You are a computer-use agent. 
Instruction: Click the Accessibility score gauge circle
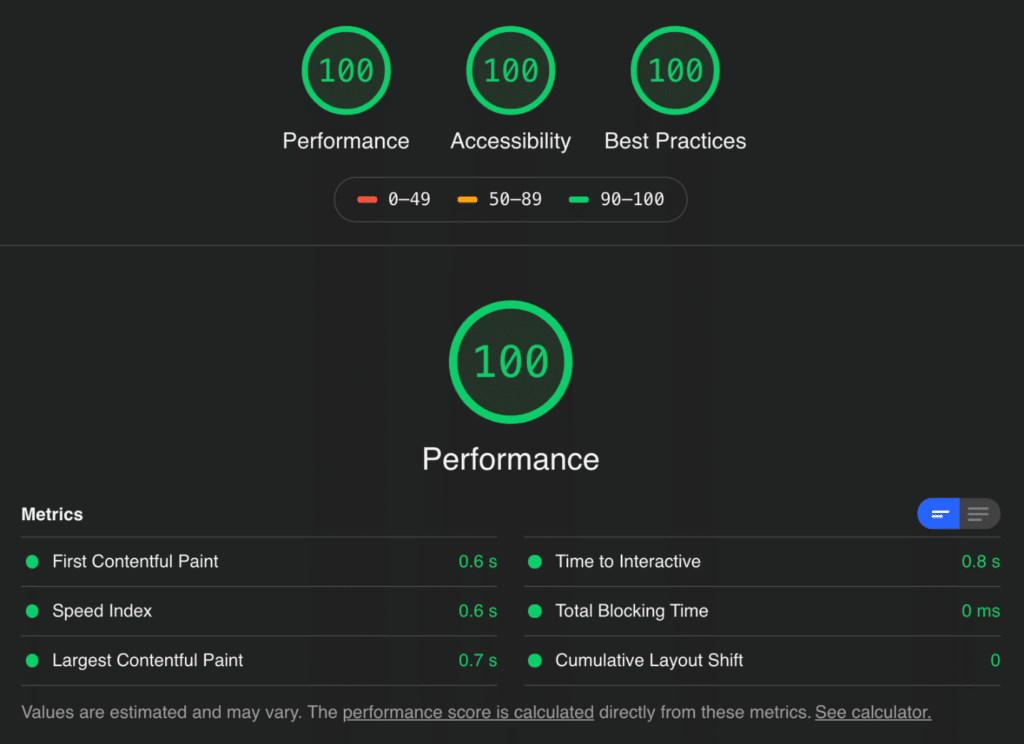coord(511,71)
